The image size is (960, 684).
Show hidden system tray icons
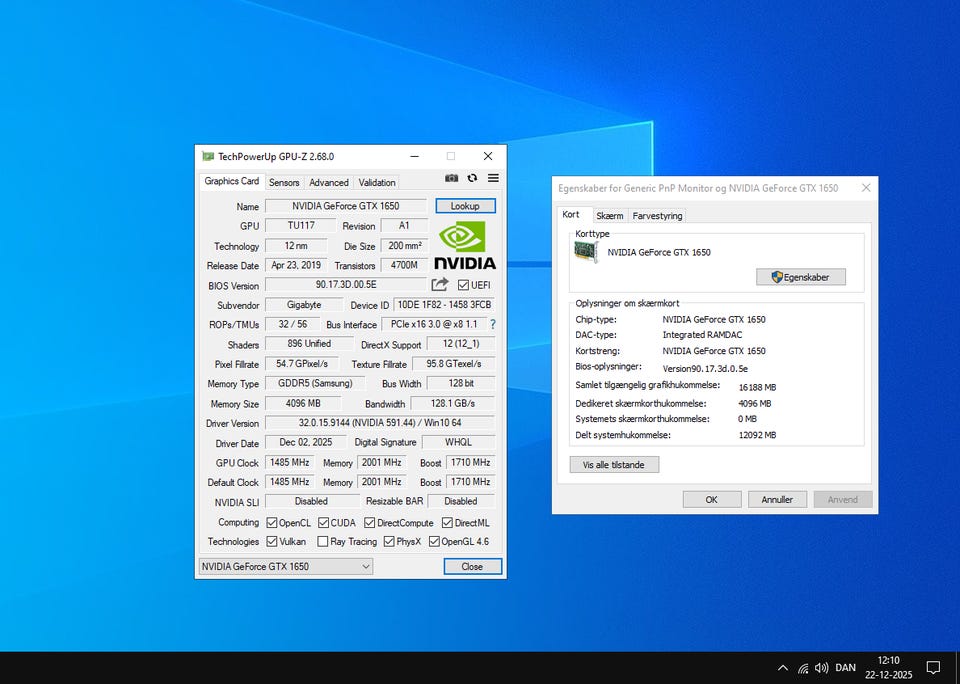783,667
